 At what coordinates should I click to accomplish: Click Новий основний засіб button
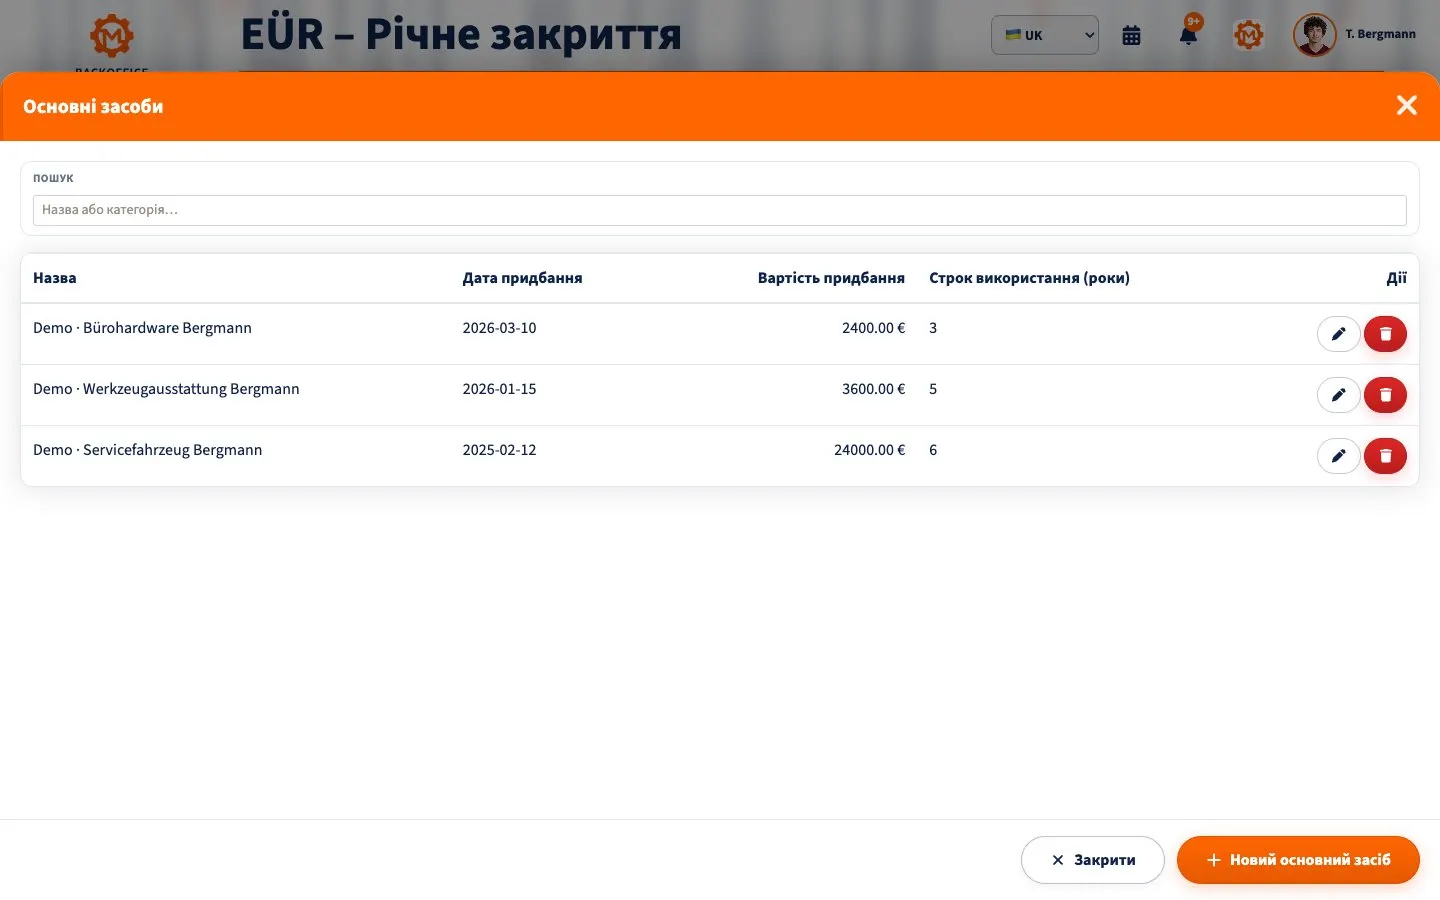[x=1298, y=860]
